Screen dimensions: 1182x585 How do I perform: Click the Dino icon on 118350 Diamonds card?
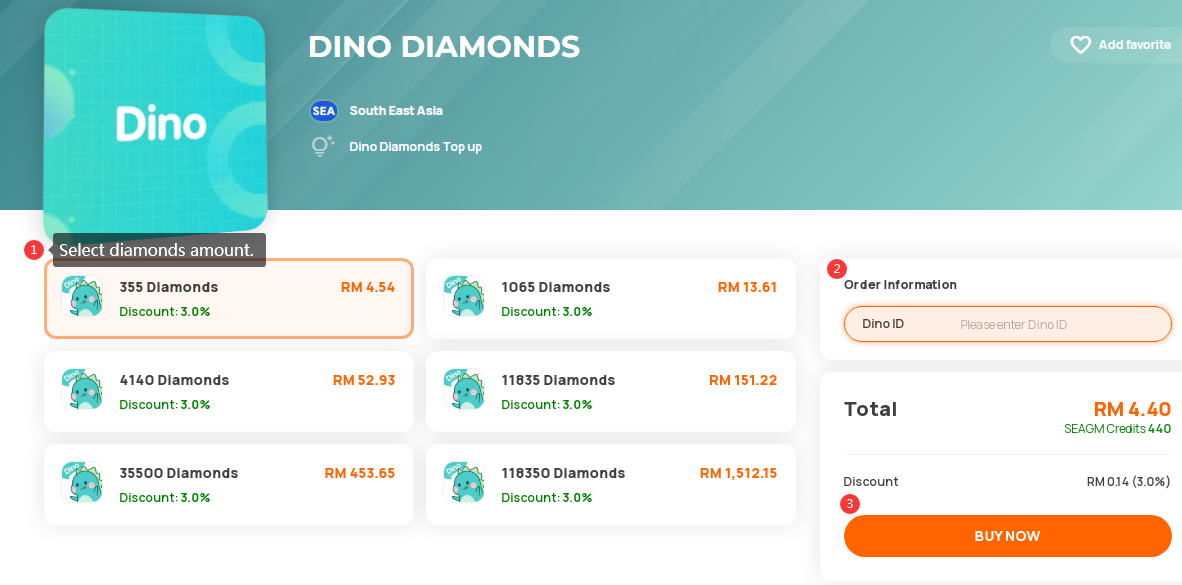click(464, 482)
